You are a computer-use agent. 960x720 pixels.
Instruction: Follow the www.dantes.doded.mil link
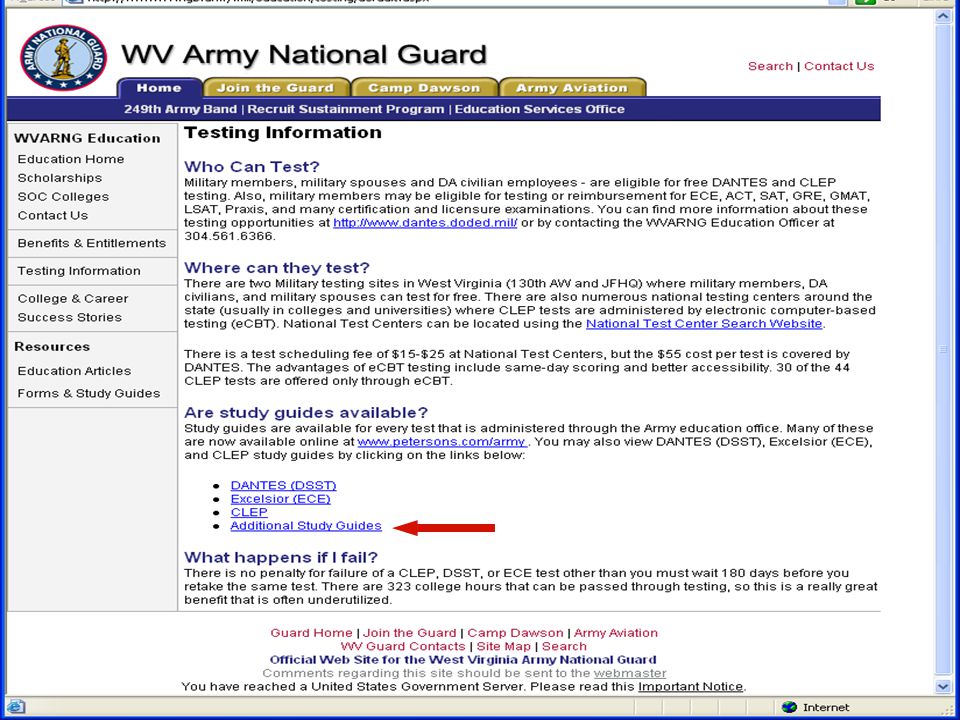pyautogui.click(x=425, y=223)
